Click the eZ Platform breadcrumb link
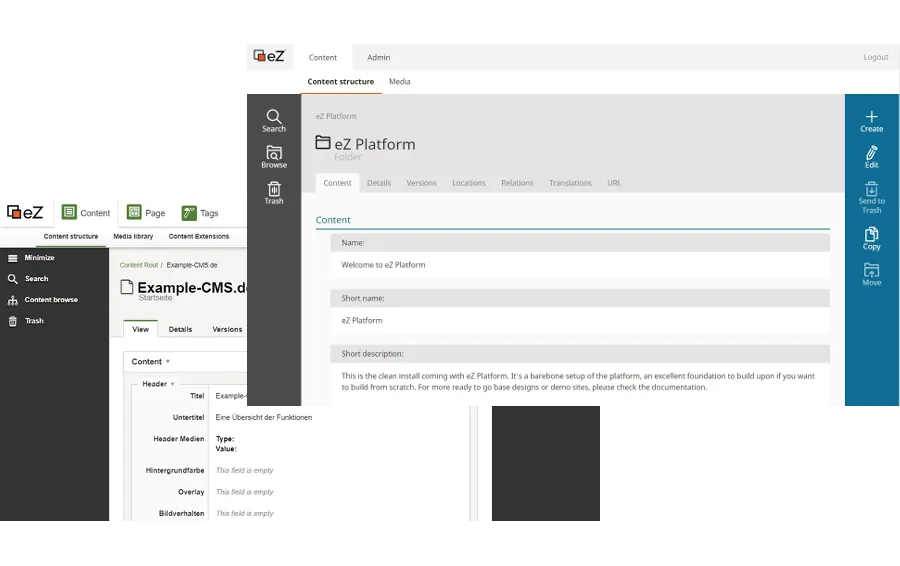The height and width of the screenshot is (566, 900). [336, 116]
